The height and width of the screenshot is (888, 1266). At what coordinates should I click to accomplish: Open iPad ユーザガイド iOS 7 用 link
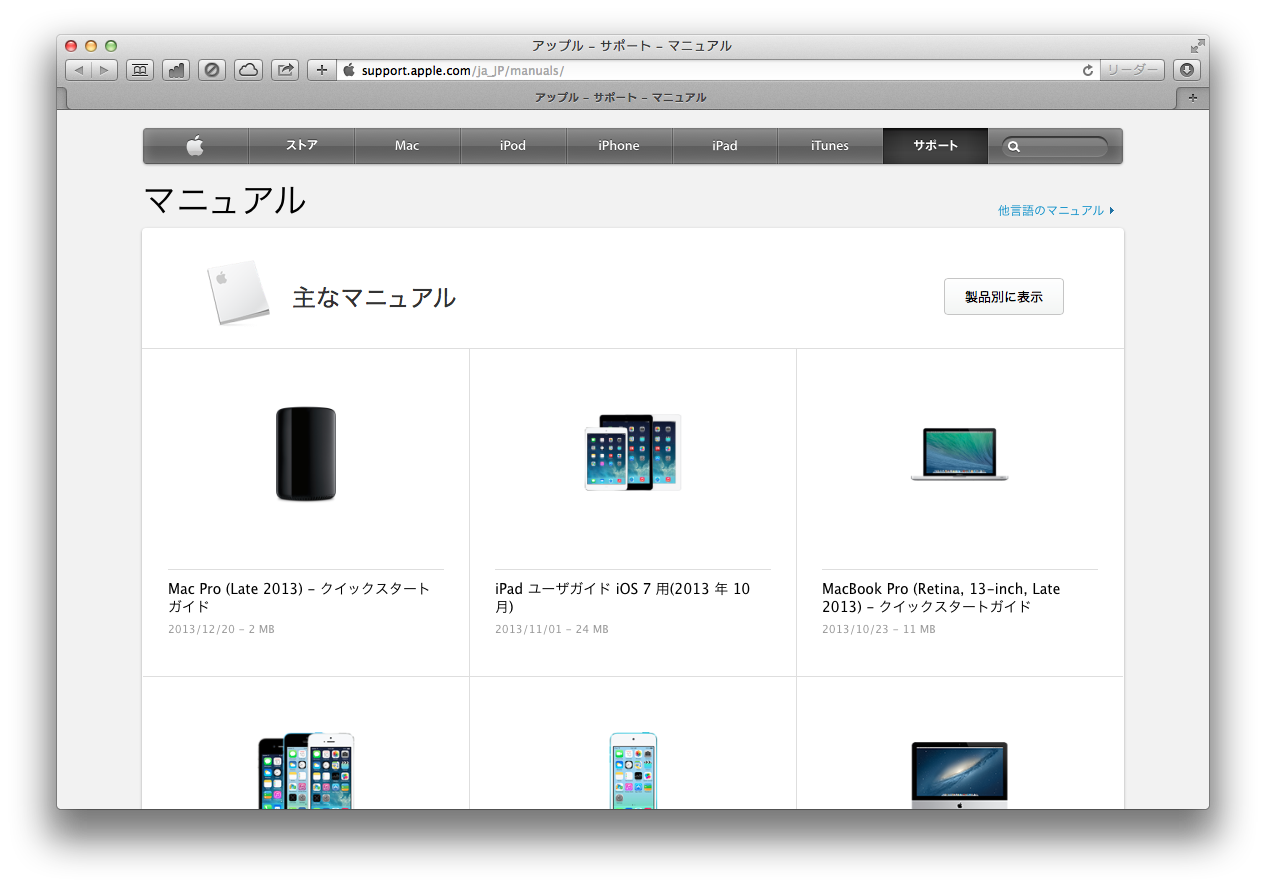pos(622,598)
